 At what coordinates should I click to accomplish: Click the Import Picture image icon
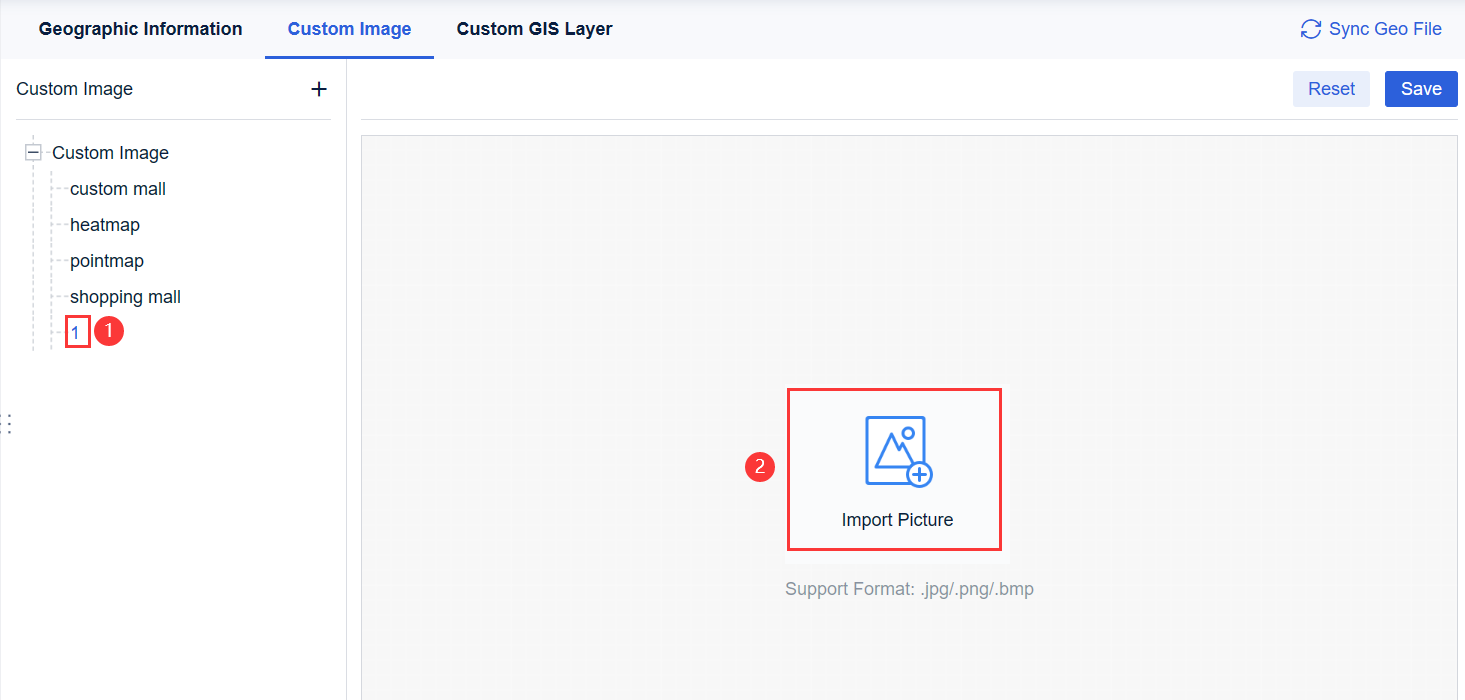click(895, 449)
